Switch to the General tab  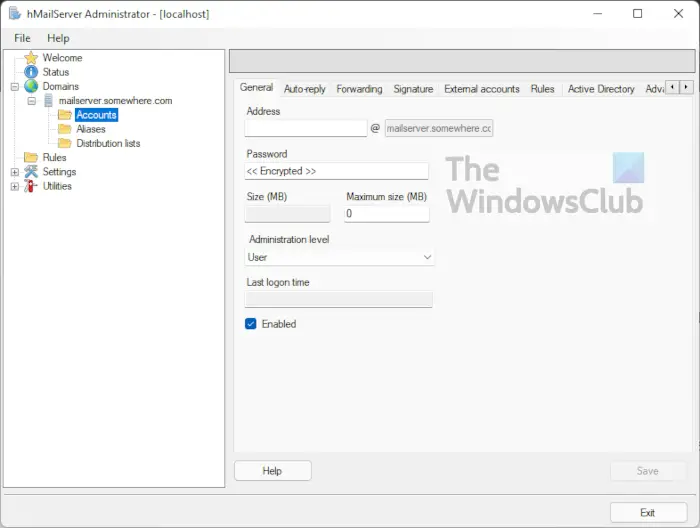coord(256,87)
